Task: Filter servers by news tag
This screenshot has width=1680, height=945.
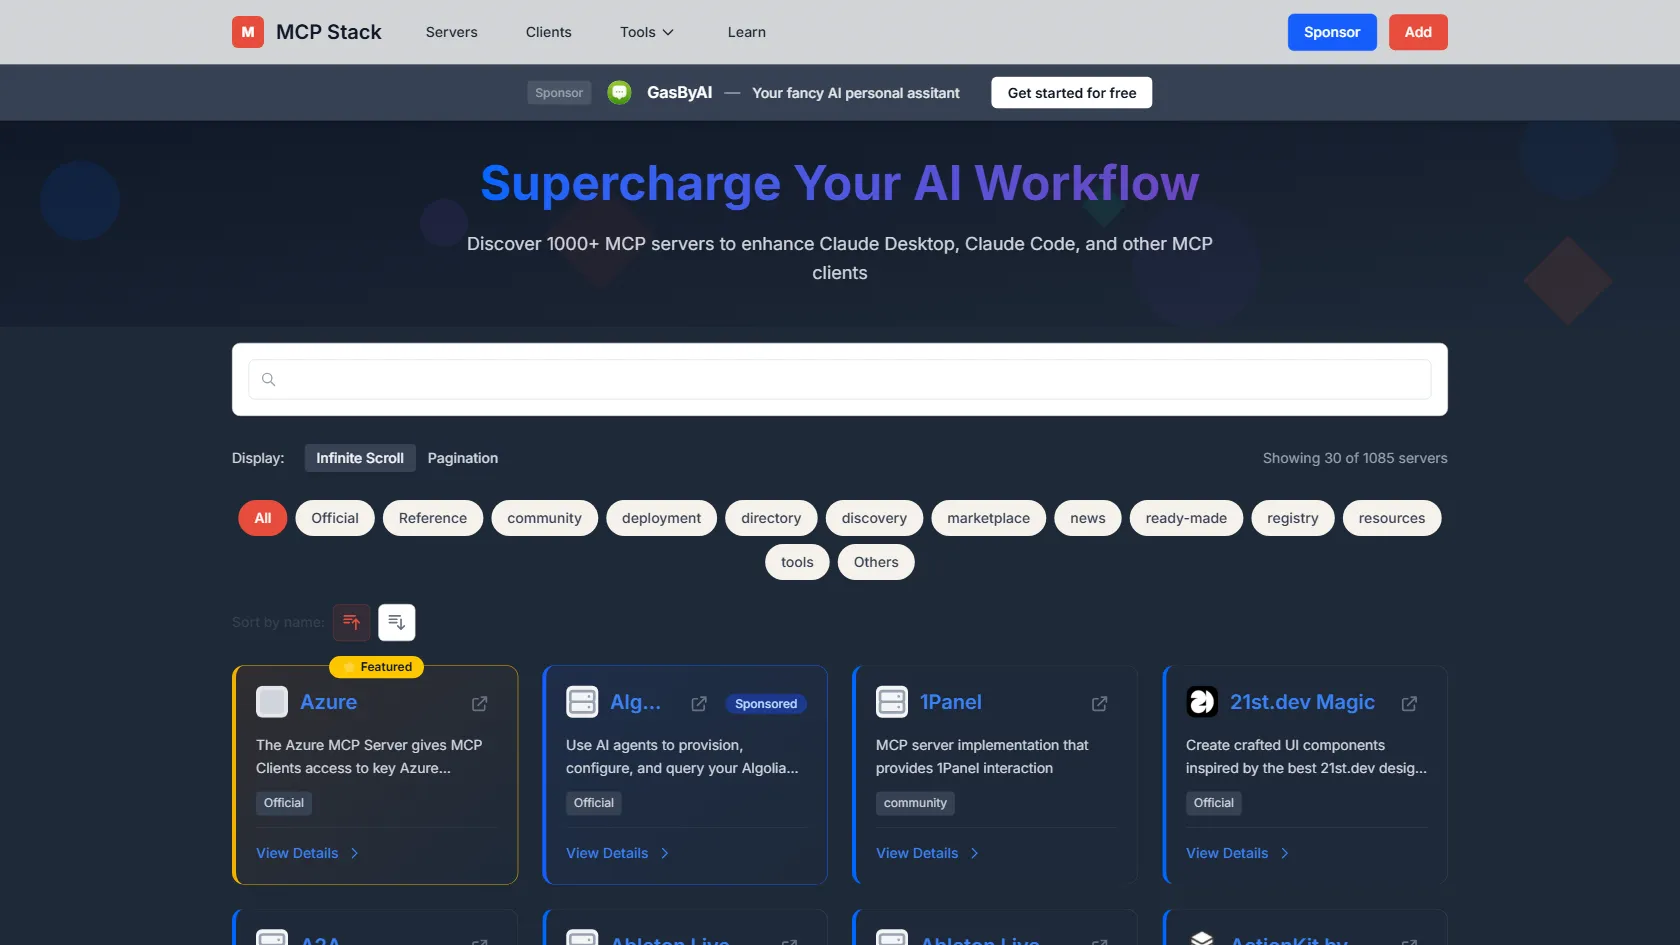Action: click(x=1088, y=518)
